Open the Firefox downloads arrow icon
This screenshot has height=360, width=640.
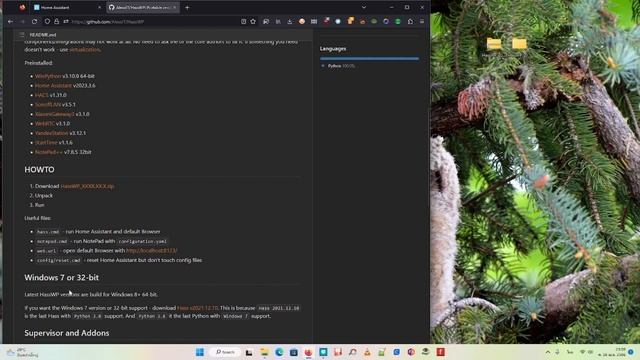point(290,22)
